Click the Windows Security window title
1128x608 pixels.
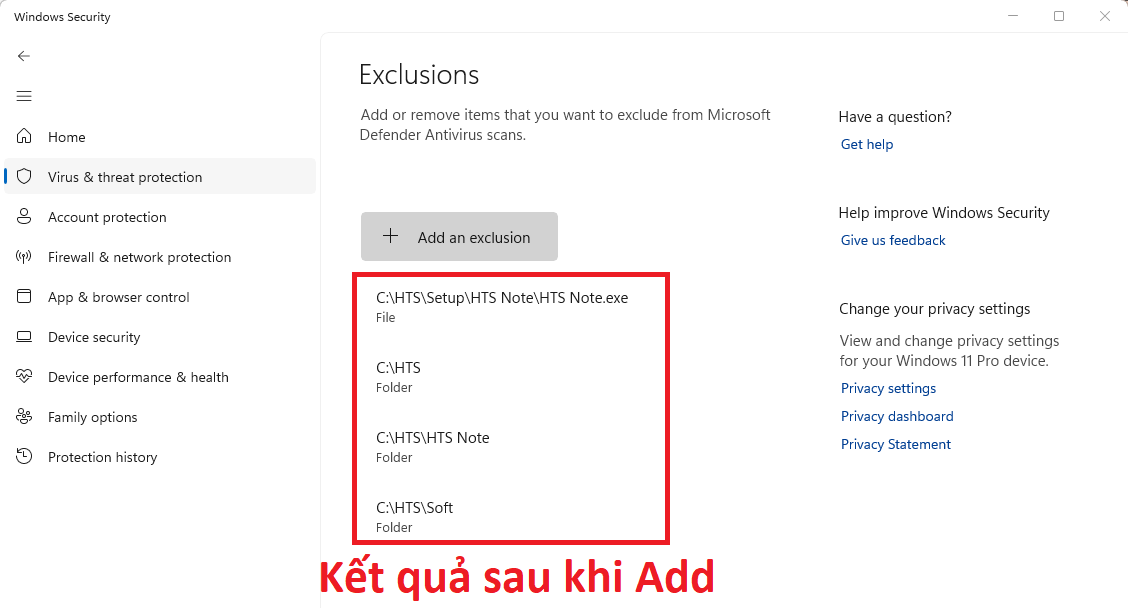pyautogui.click(x=62, y=17)
